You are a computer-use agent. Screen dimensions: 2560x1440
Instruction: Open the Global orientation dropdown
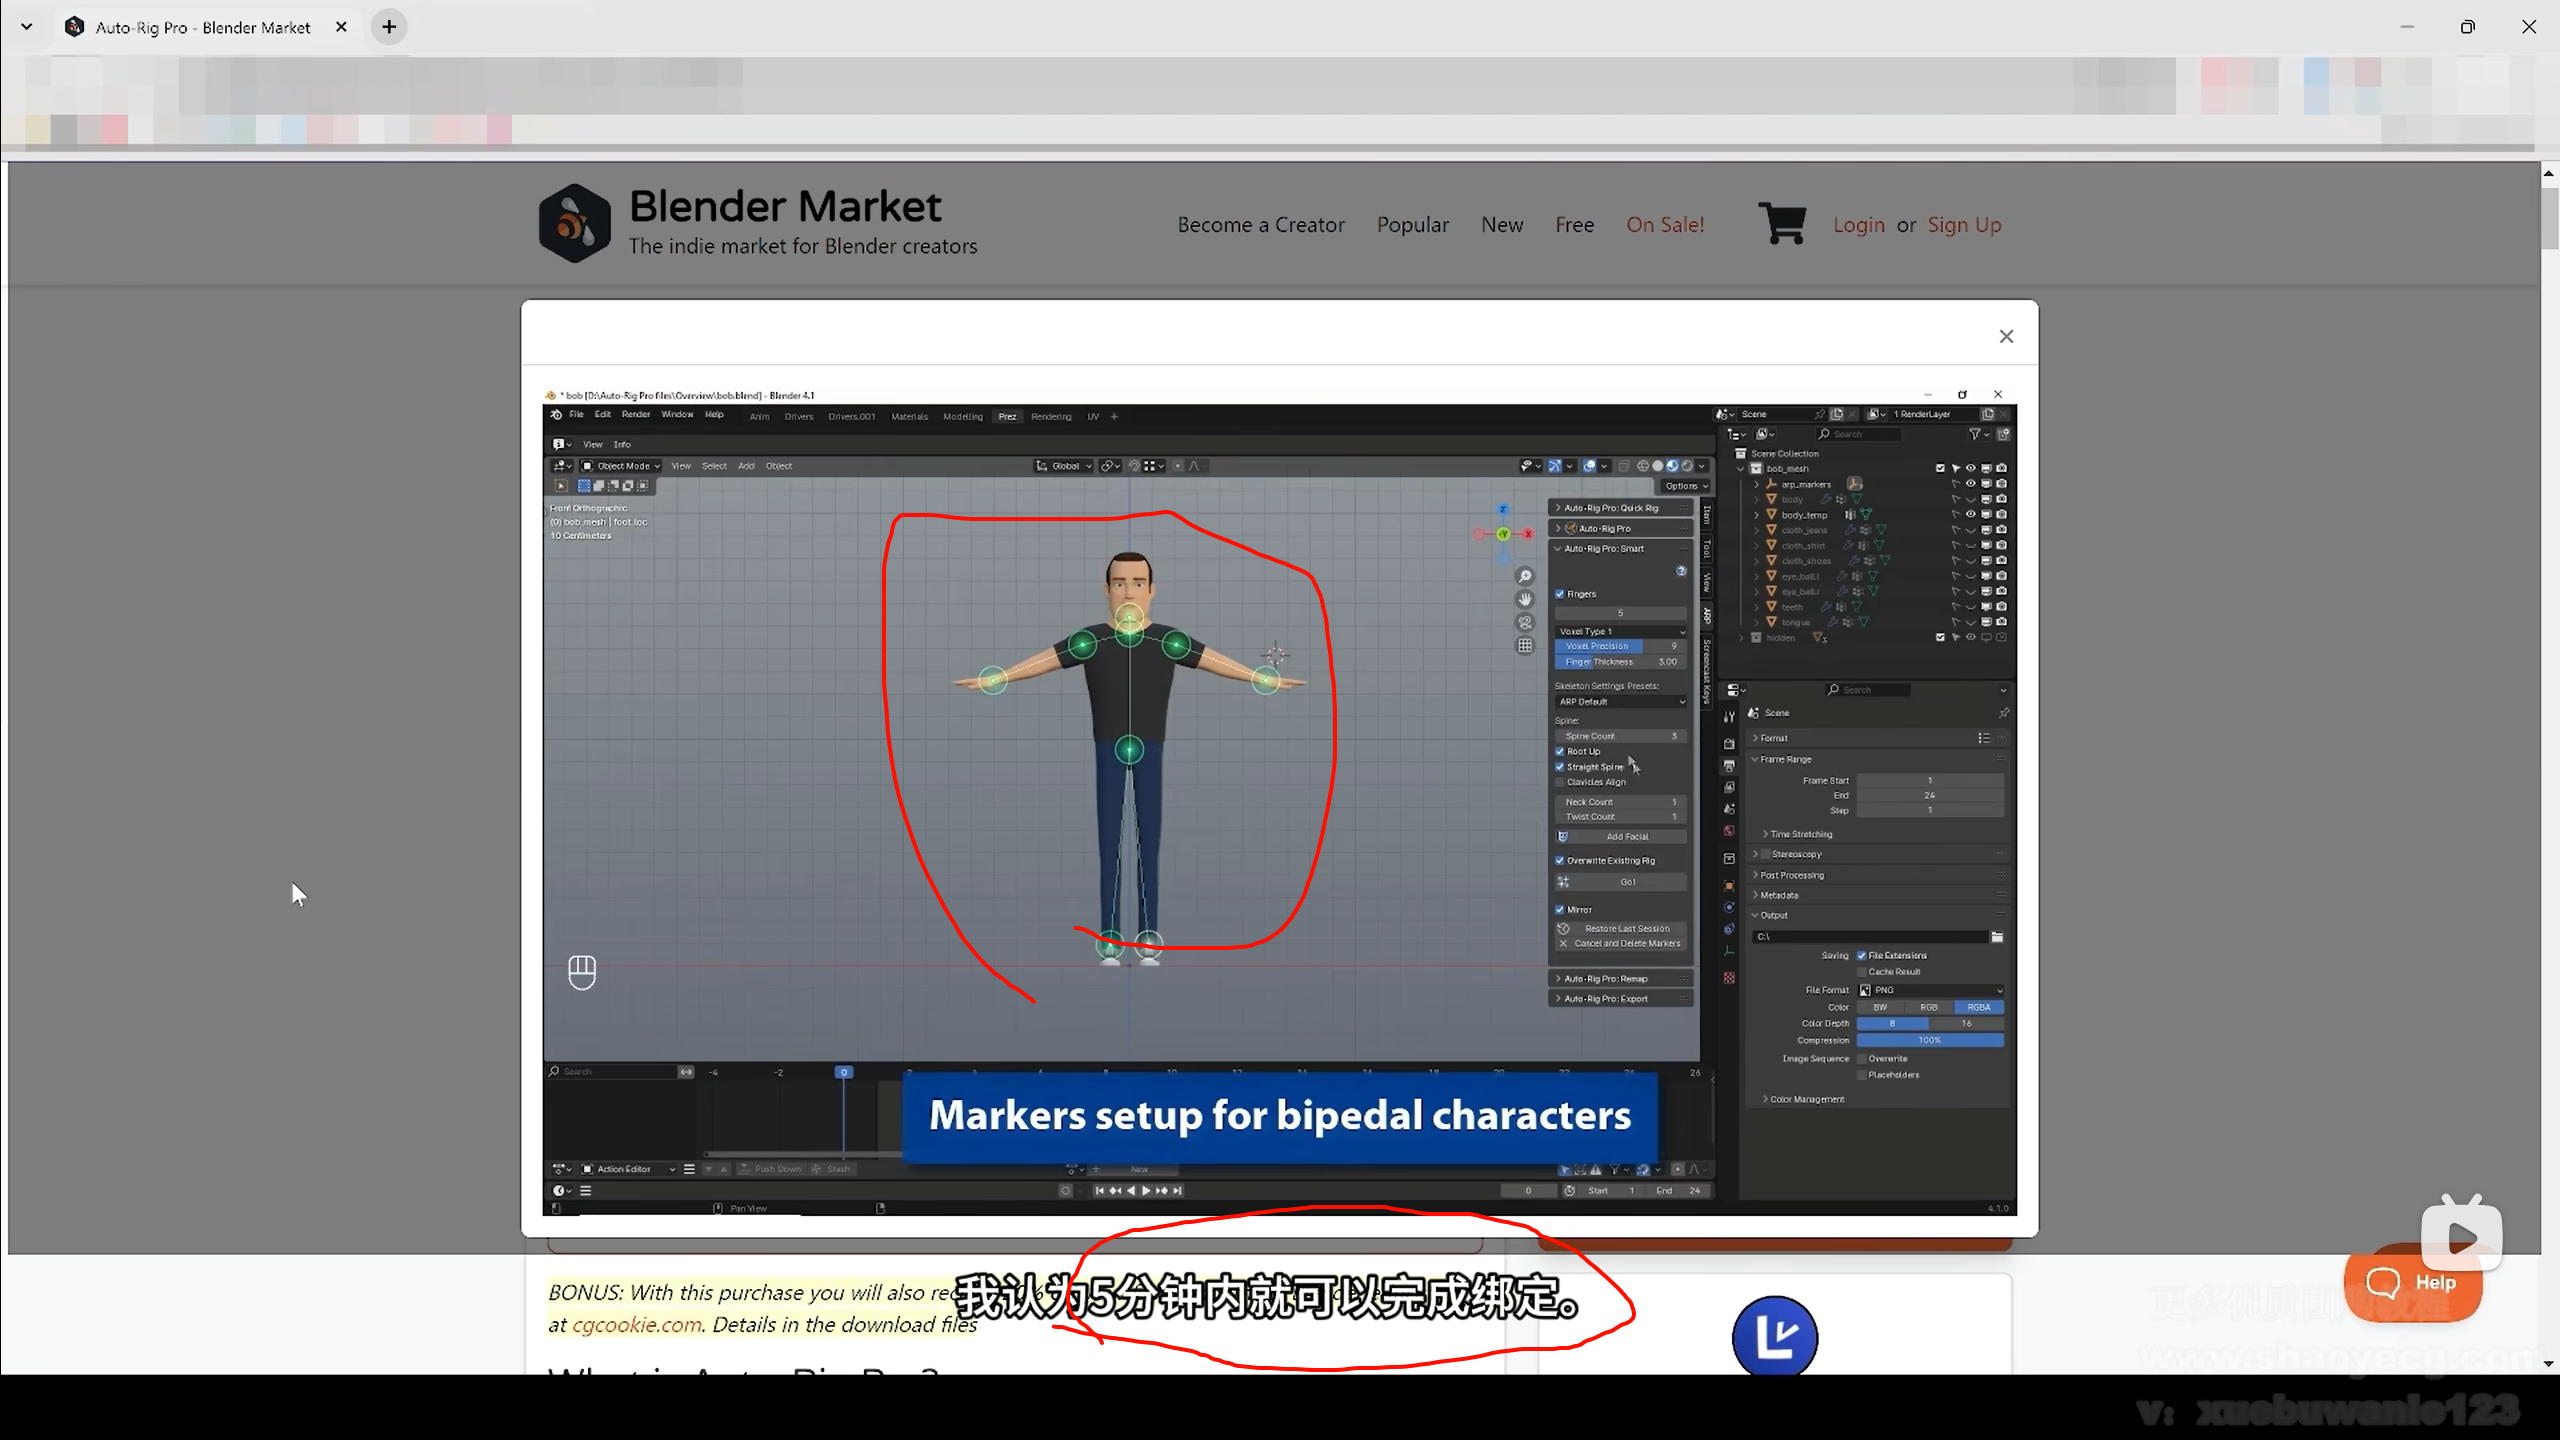tap(1063, 466)
